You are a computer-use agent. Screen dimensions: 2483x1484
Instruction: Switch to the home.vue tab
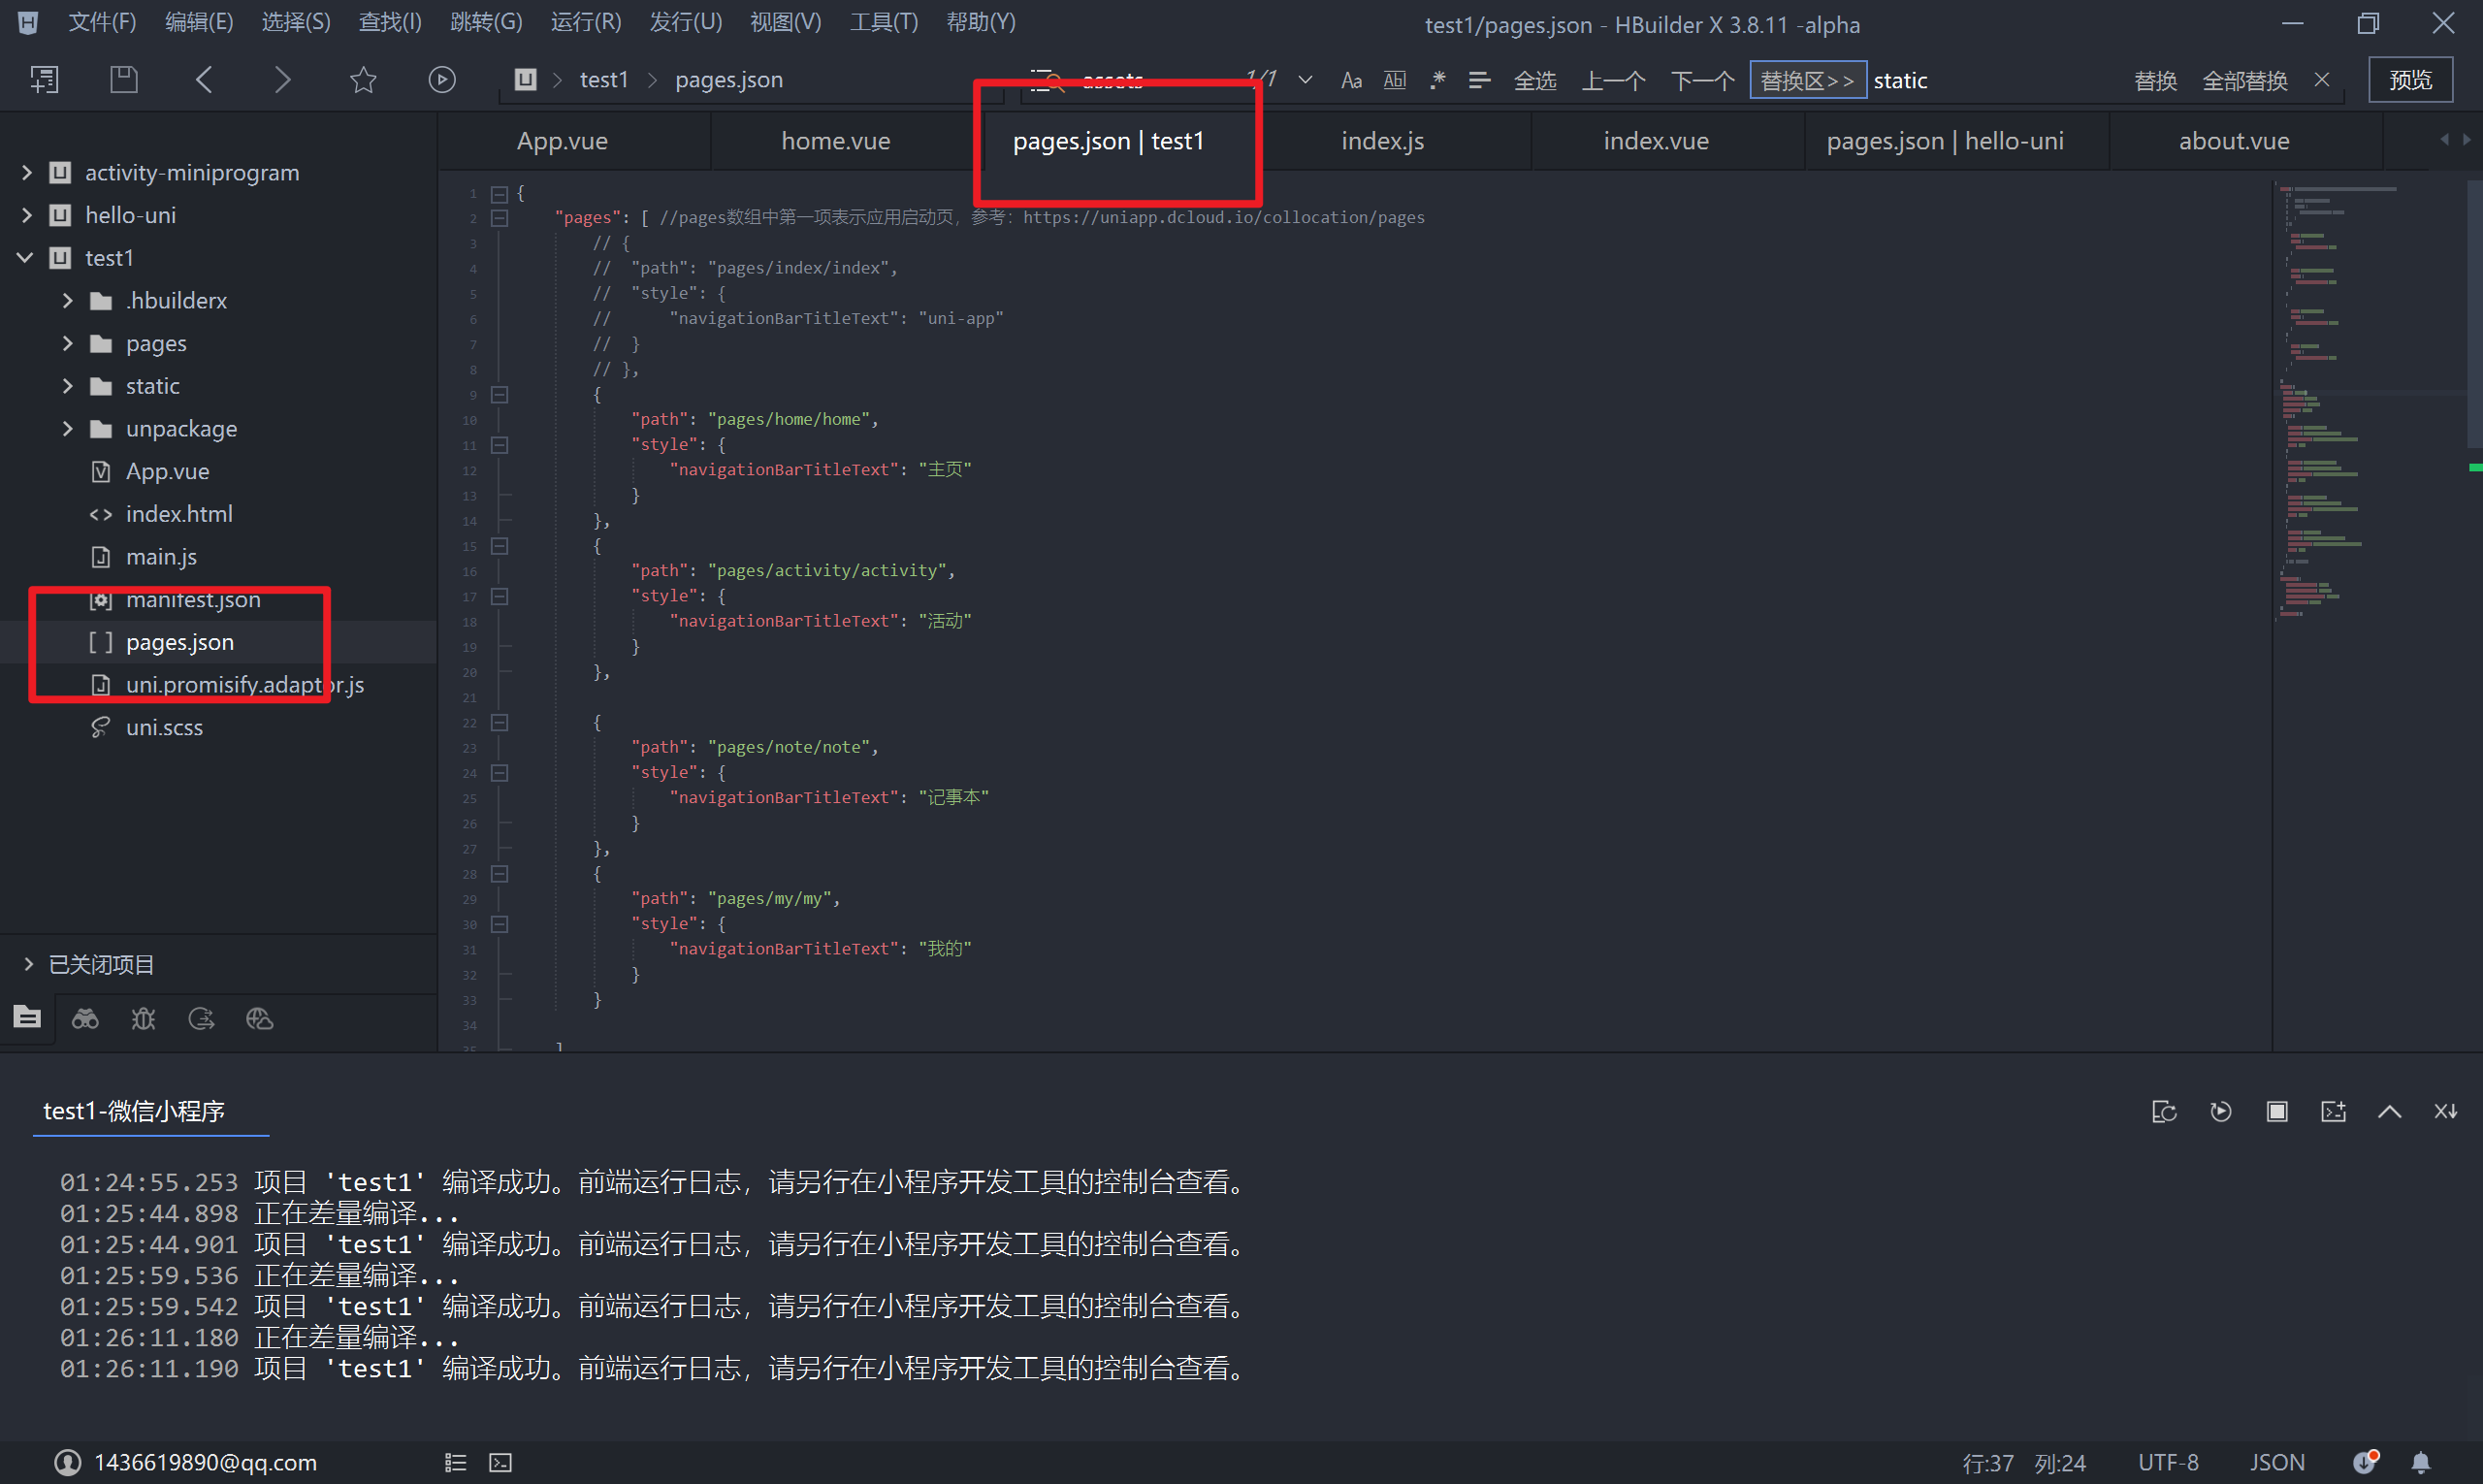836,141
